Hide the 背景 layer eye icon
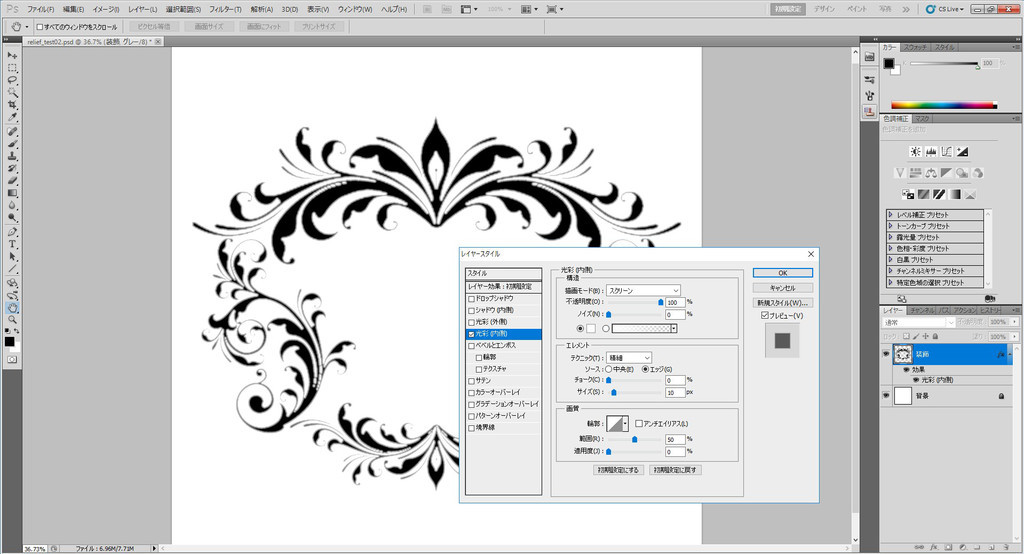Image resolution: width=1024 pixels, height=554 pixels. (886, 396)
